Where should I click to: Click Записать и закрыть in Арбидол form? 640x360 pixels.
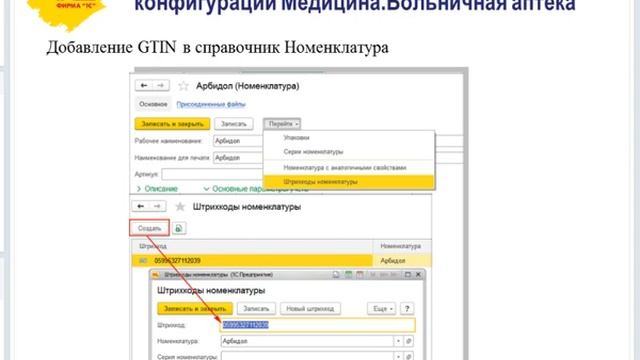point(172,124)
